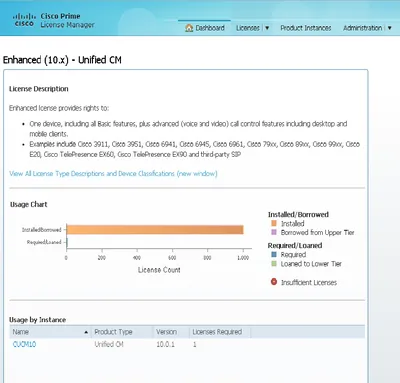Viewport: 400px width, 383px height.
Task: Click the Installed orange legend swatch
Action: (x=274, y=223)
